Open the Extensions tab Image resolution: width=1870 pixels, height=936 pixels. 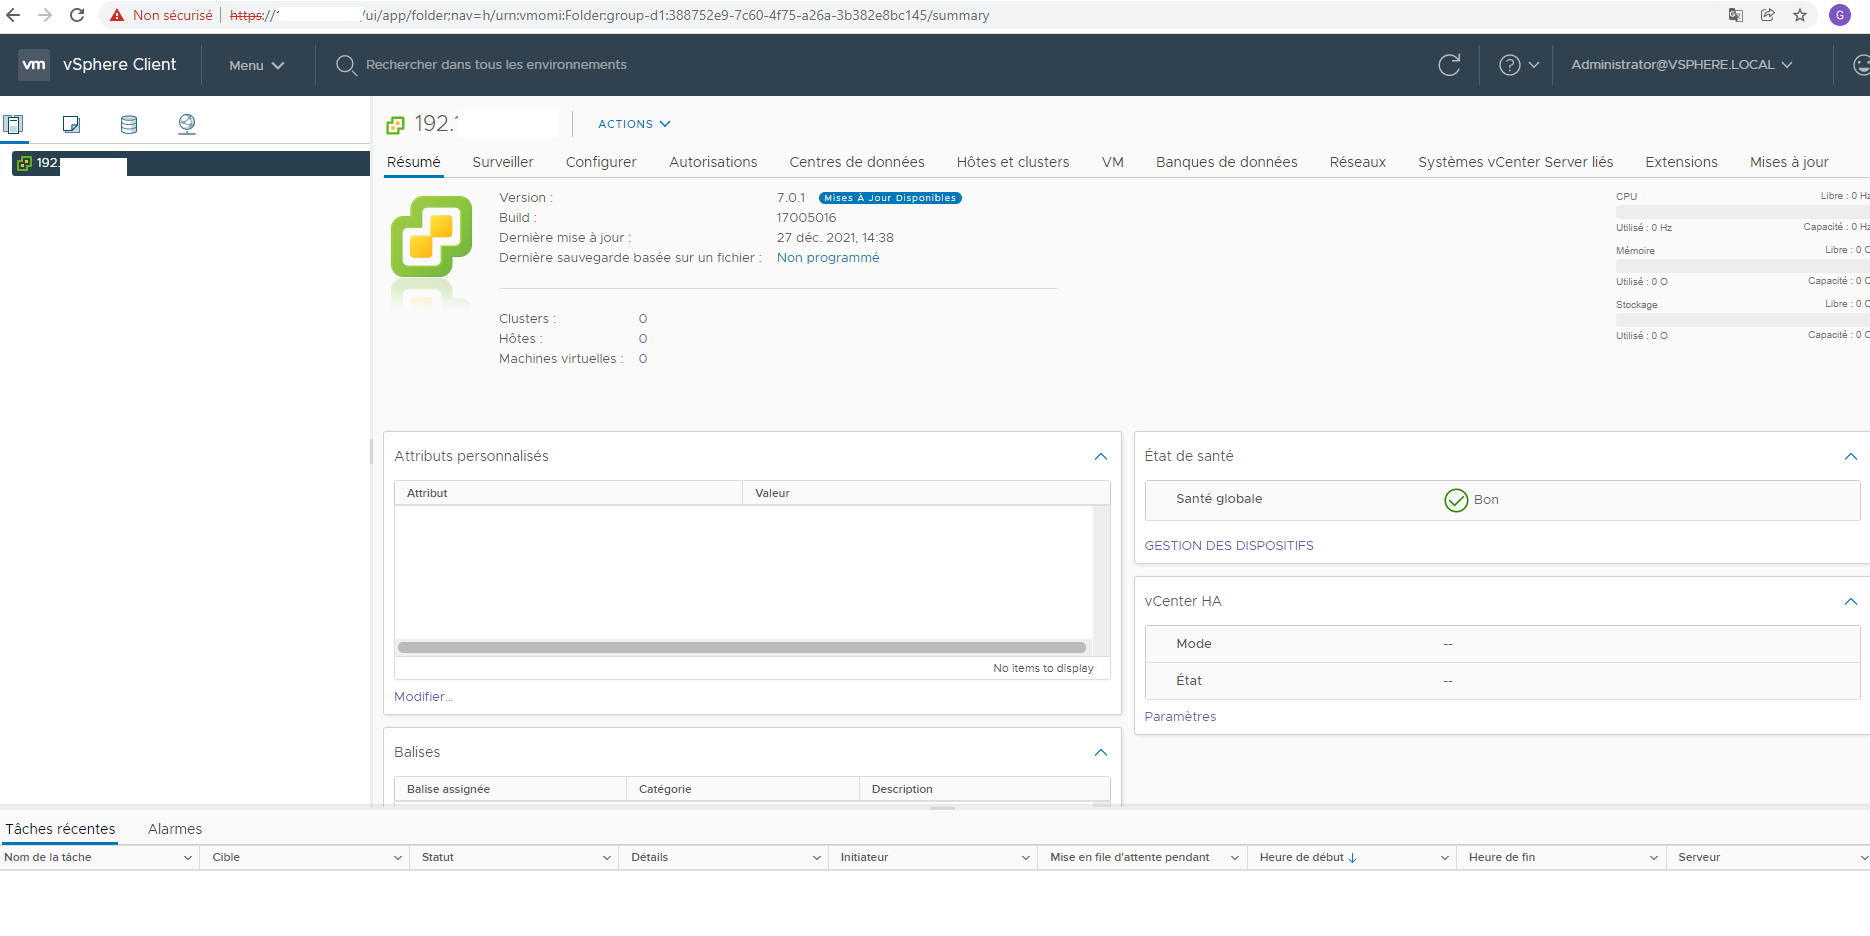point(1682,162)
